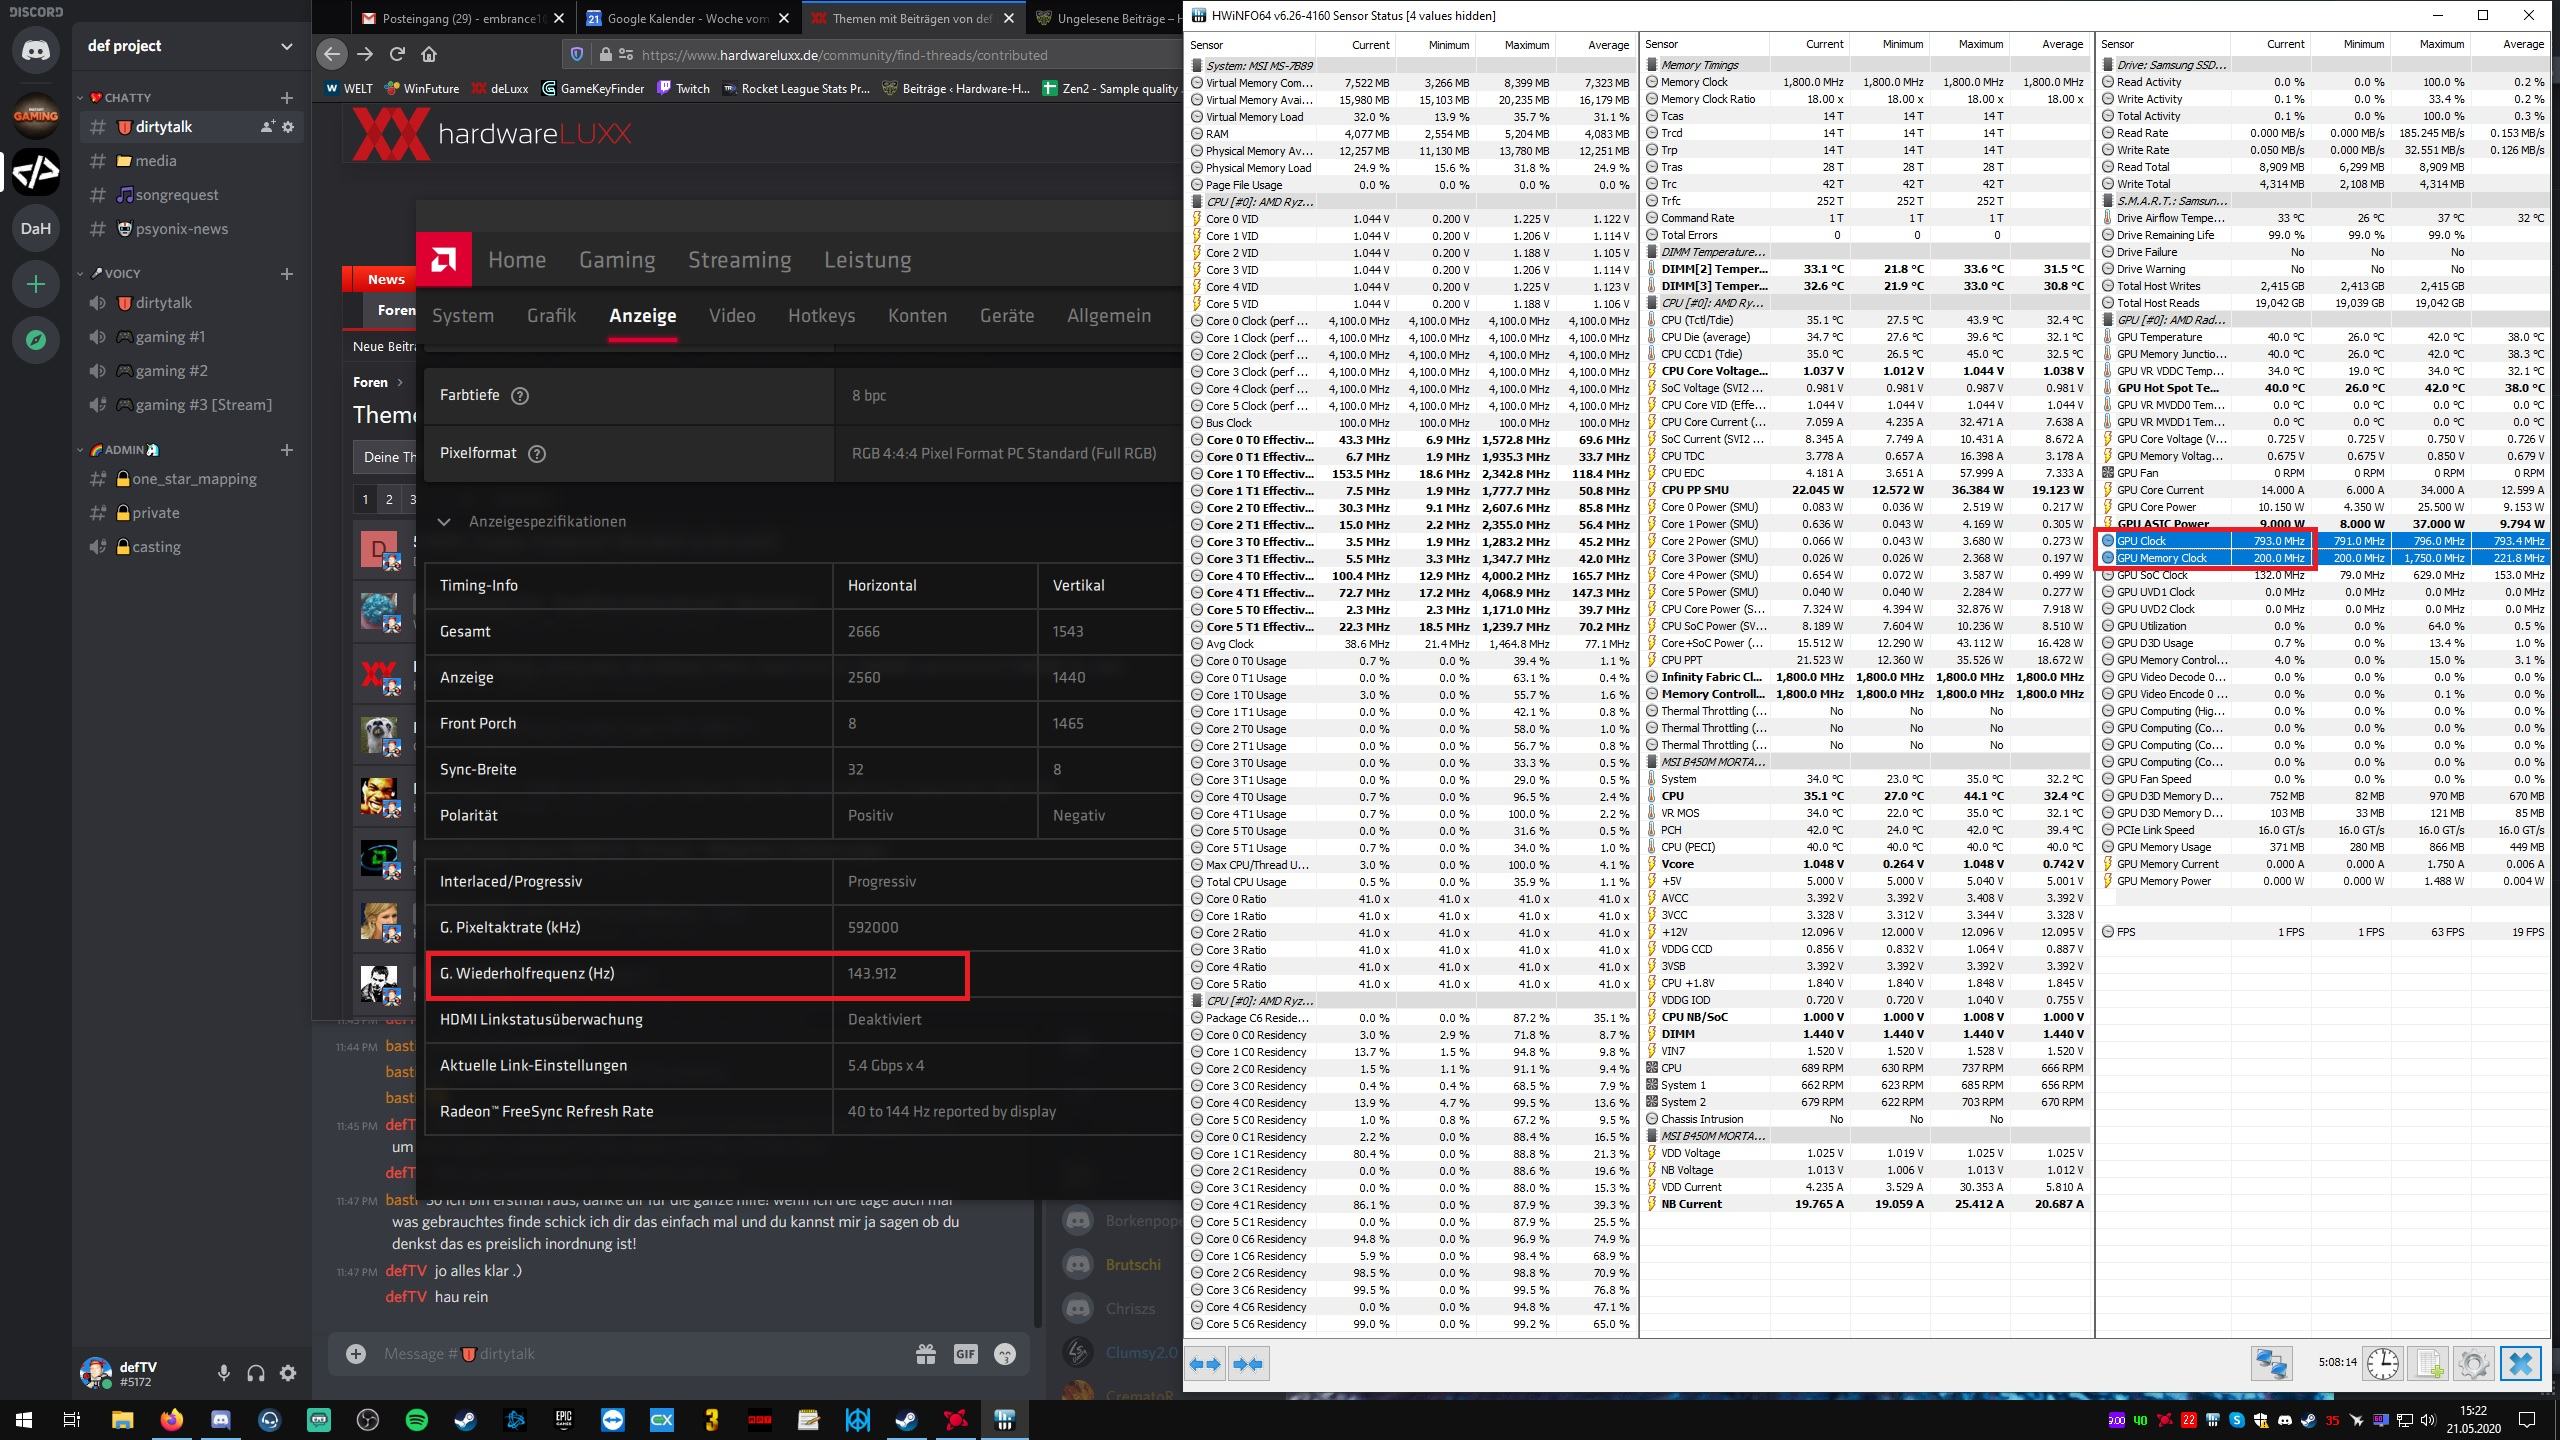Image resolution: width=2560 pixels, height=1440 pixels.
Task: Open the psyonix-news channel
Action: [191, 229]
